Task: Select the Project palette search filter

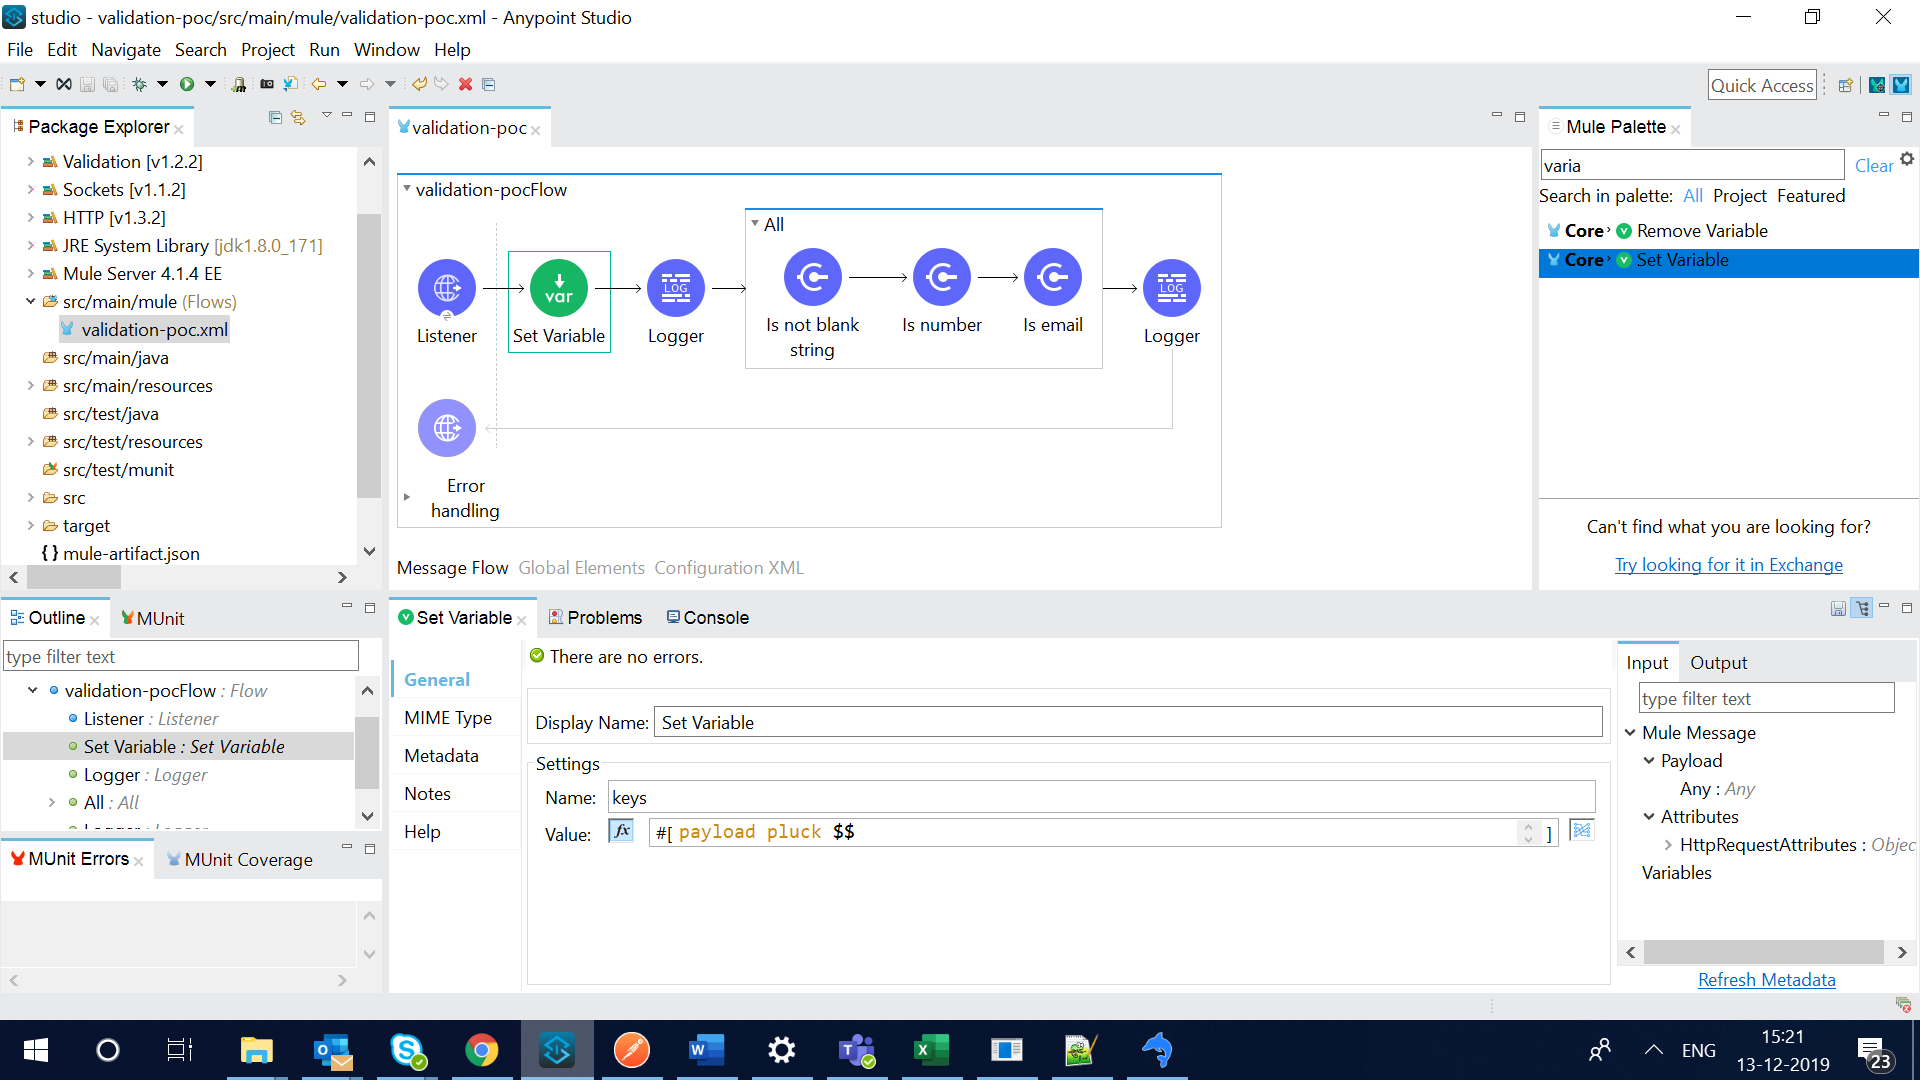Action: click(1739, 196)
